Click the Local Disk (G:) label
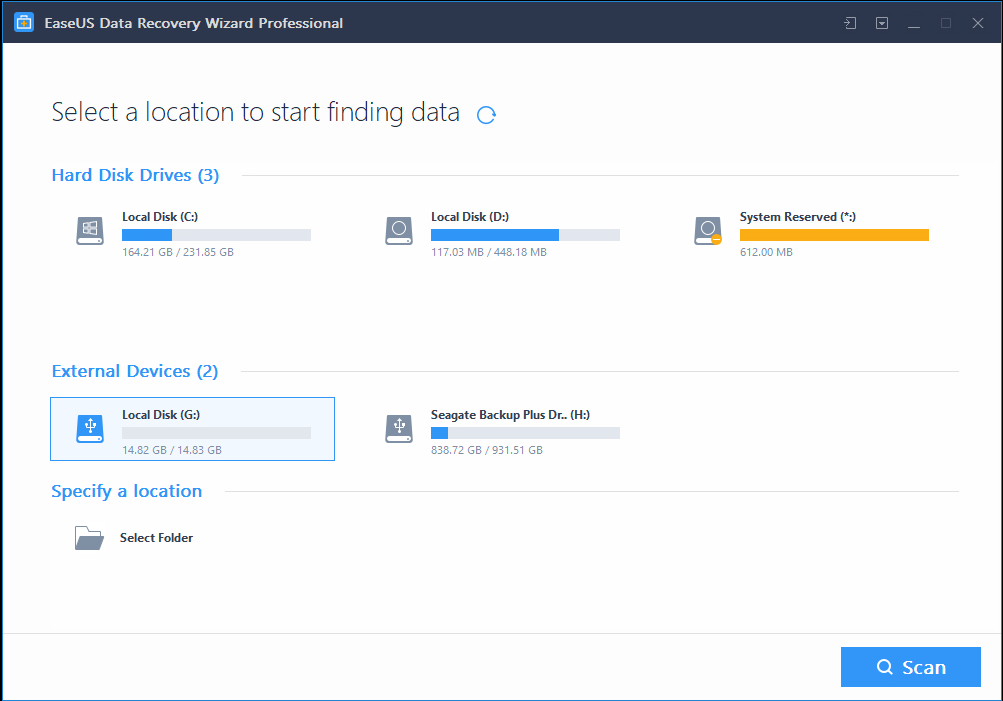The width and height of the screenshot is (1003, 701). (x=161, y=414)
